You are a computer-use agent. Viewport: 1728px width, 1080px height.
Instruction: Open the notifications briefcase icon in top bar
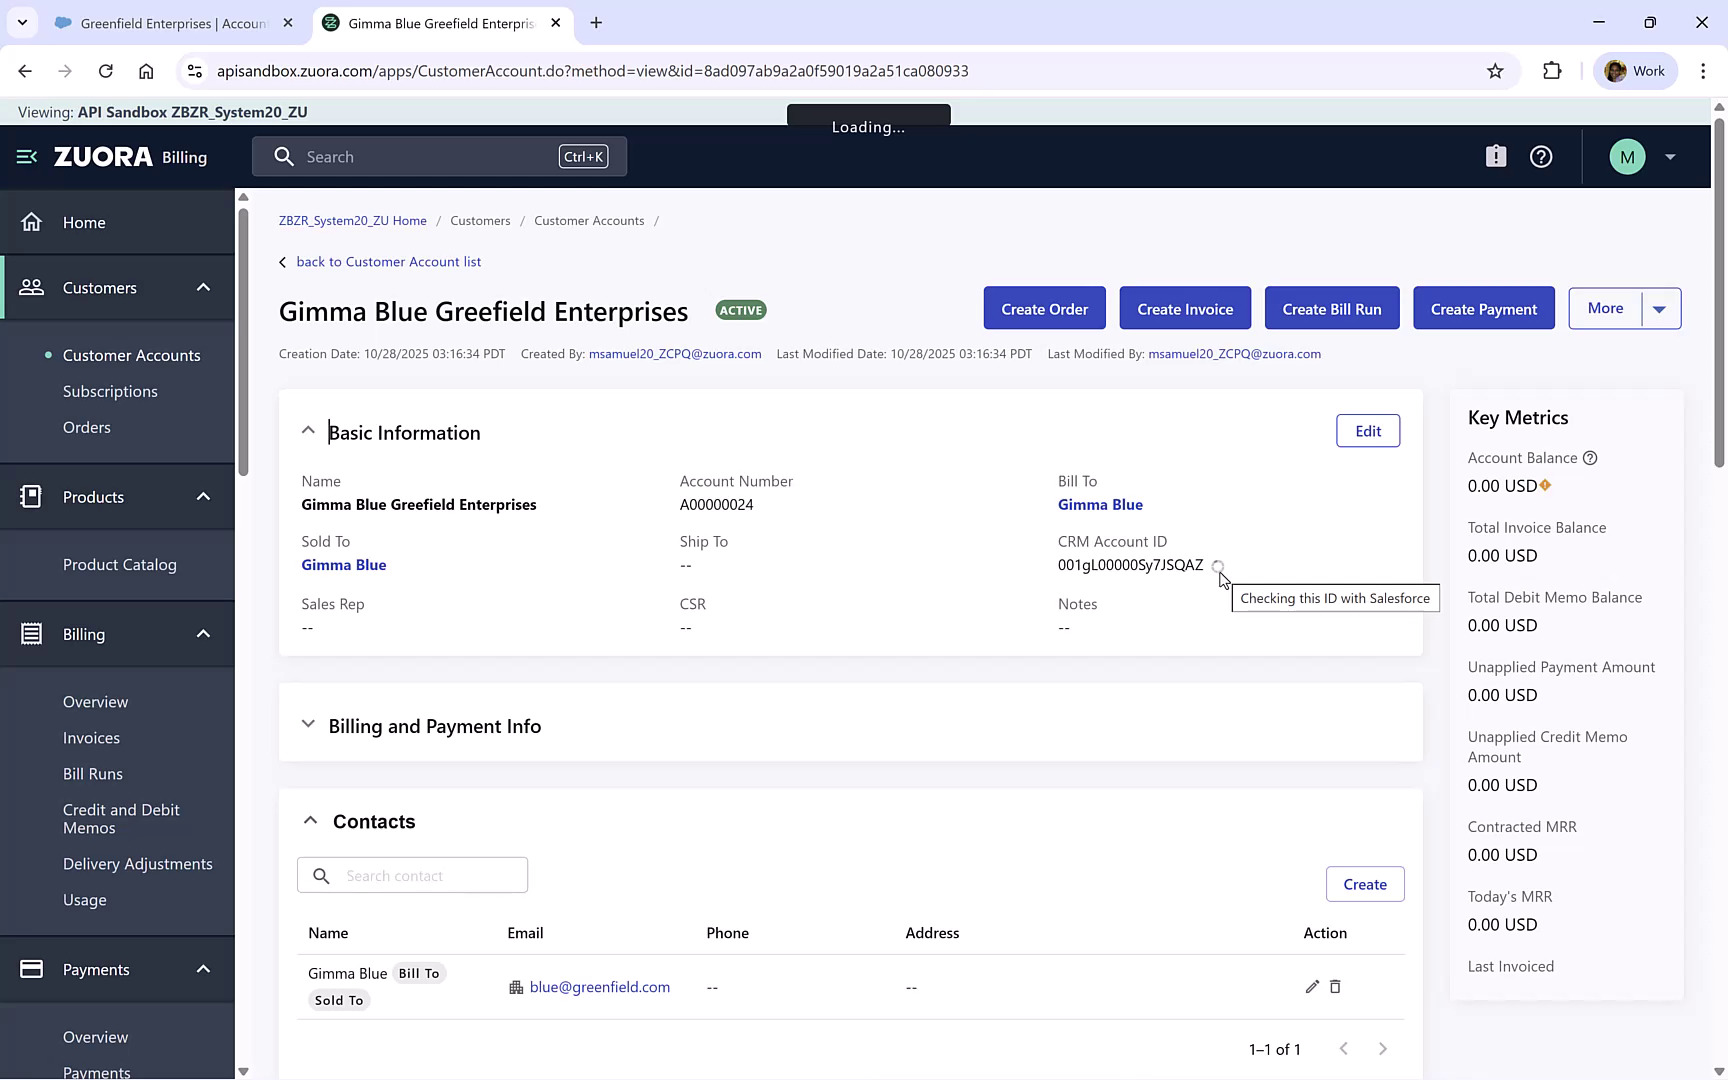pyautogui.click(x=1495, y=156)
